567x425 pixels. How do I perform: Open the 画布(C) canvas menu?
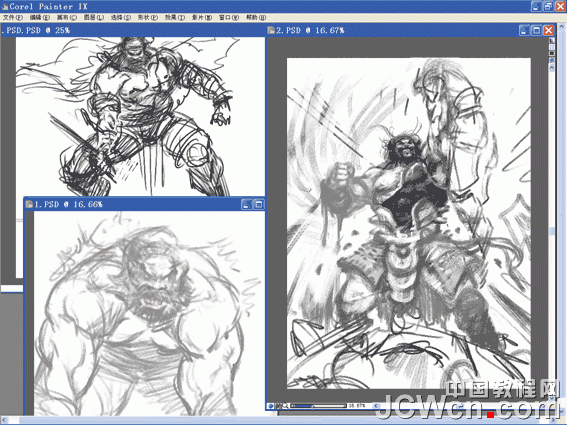tap(67, 17)
